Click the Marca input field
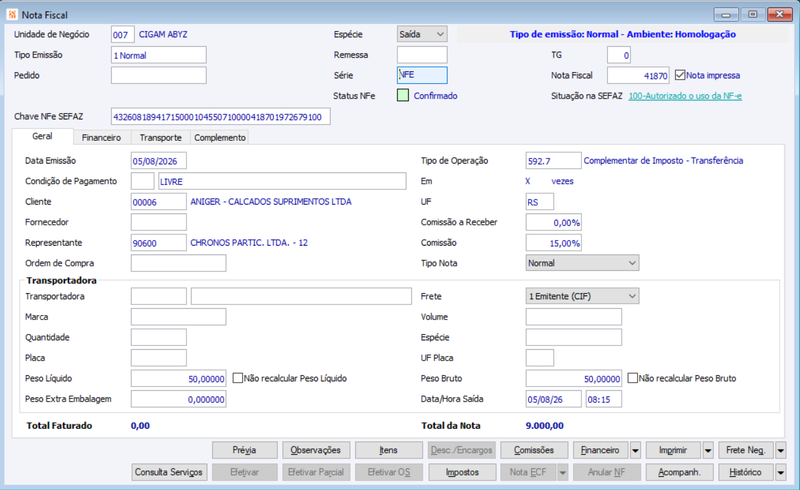The width and height of the screenshot is (800, 490). point(179,317)
